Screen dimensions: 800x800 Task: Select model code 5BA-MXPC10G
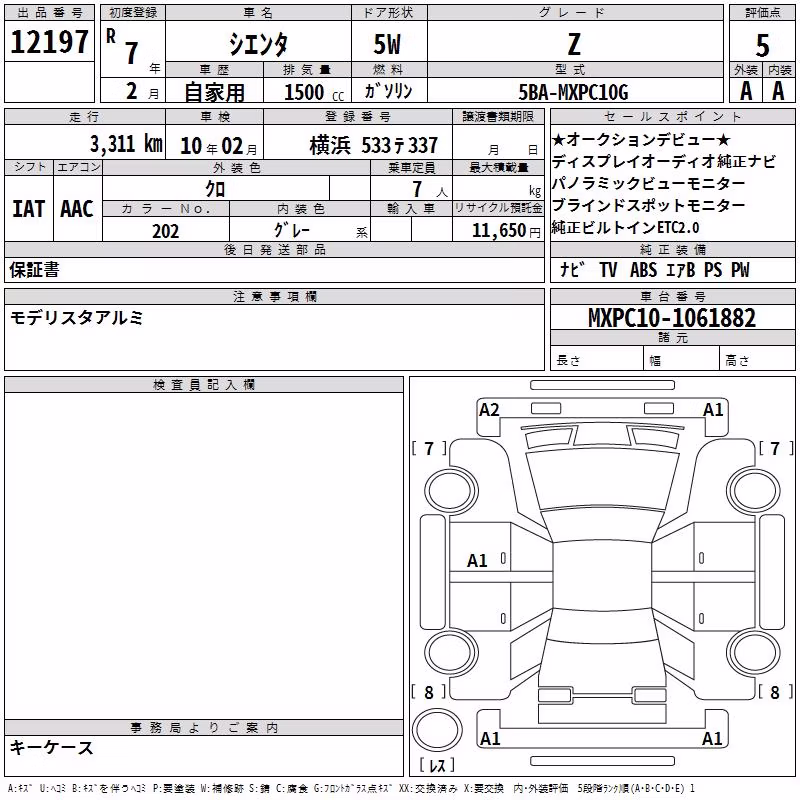click(x=573, y=92)
